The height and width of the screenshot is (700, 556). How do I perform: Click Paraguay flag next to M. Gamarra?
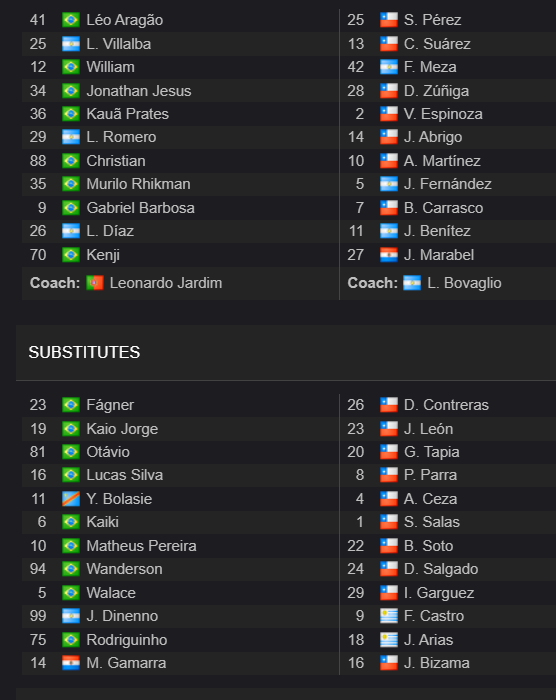pyautogui.click(x=71, y=663)
